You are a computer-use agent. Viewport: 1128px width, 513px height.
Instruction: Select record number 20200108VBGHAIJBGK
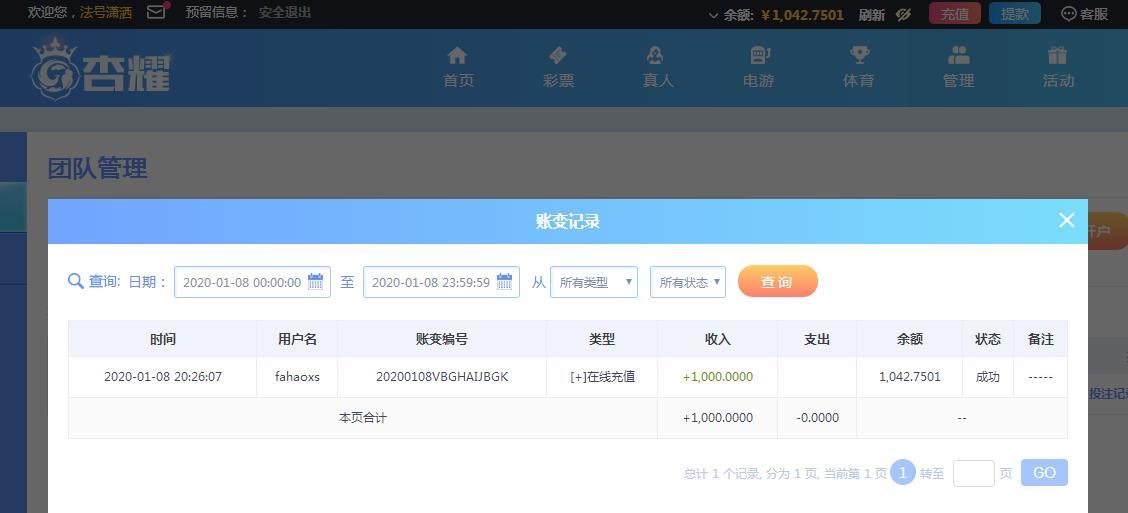(442, 376)
